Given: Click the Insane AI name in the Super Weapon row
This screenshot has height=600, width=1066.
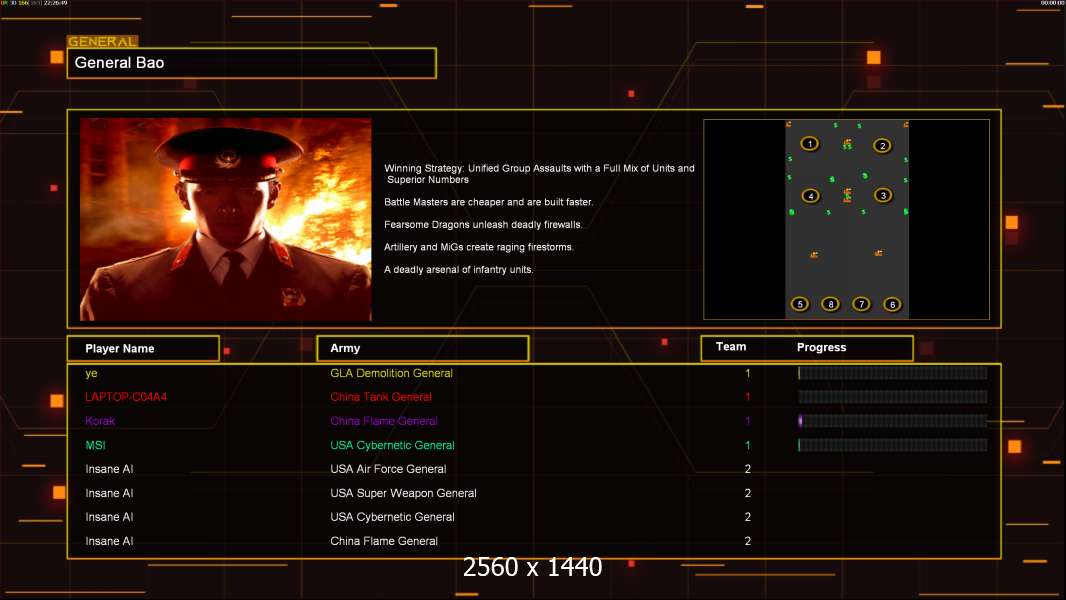Looking at the screenshot, I should [109, 493].
